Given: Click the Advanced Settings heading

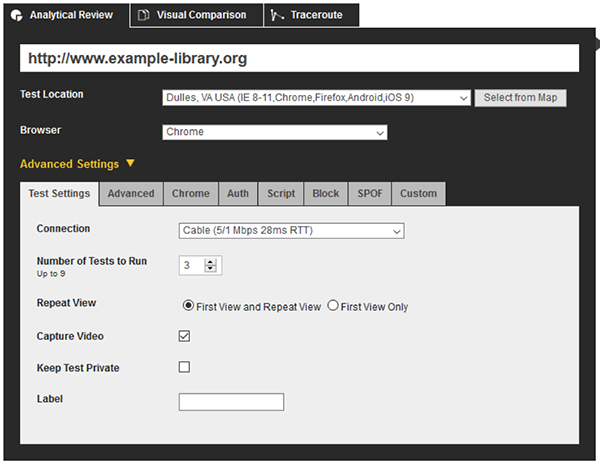Looking at the screenshot, I should [69, 164].
